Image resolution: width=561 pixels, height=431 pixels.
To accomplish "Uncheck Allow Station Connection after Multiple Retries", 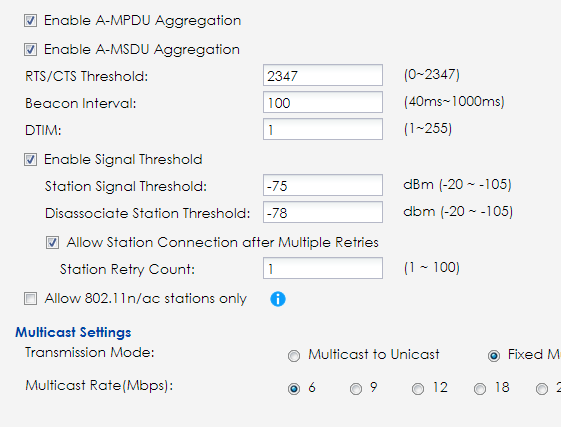I will tap(52, 243).
